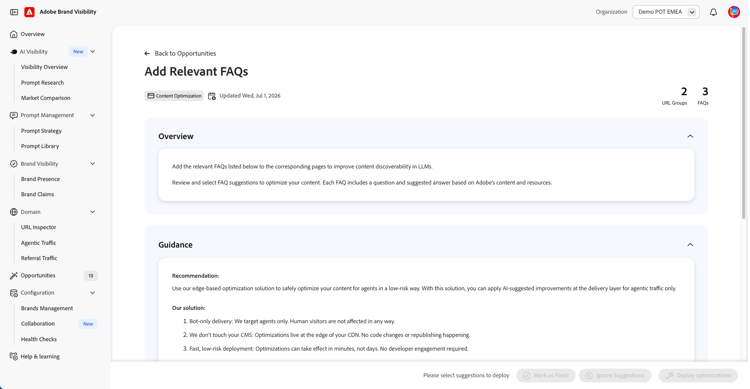Click the Overview home icon

(13, 34)
